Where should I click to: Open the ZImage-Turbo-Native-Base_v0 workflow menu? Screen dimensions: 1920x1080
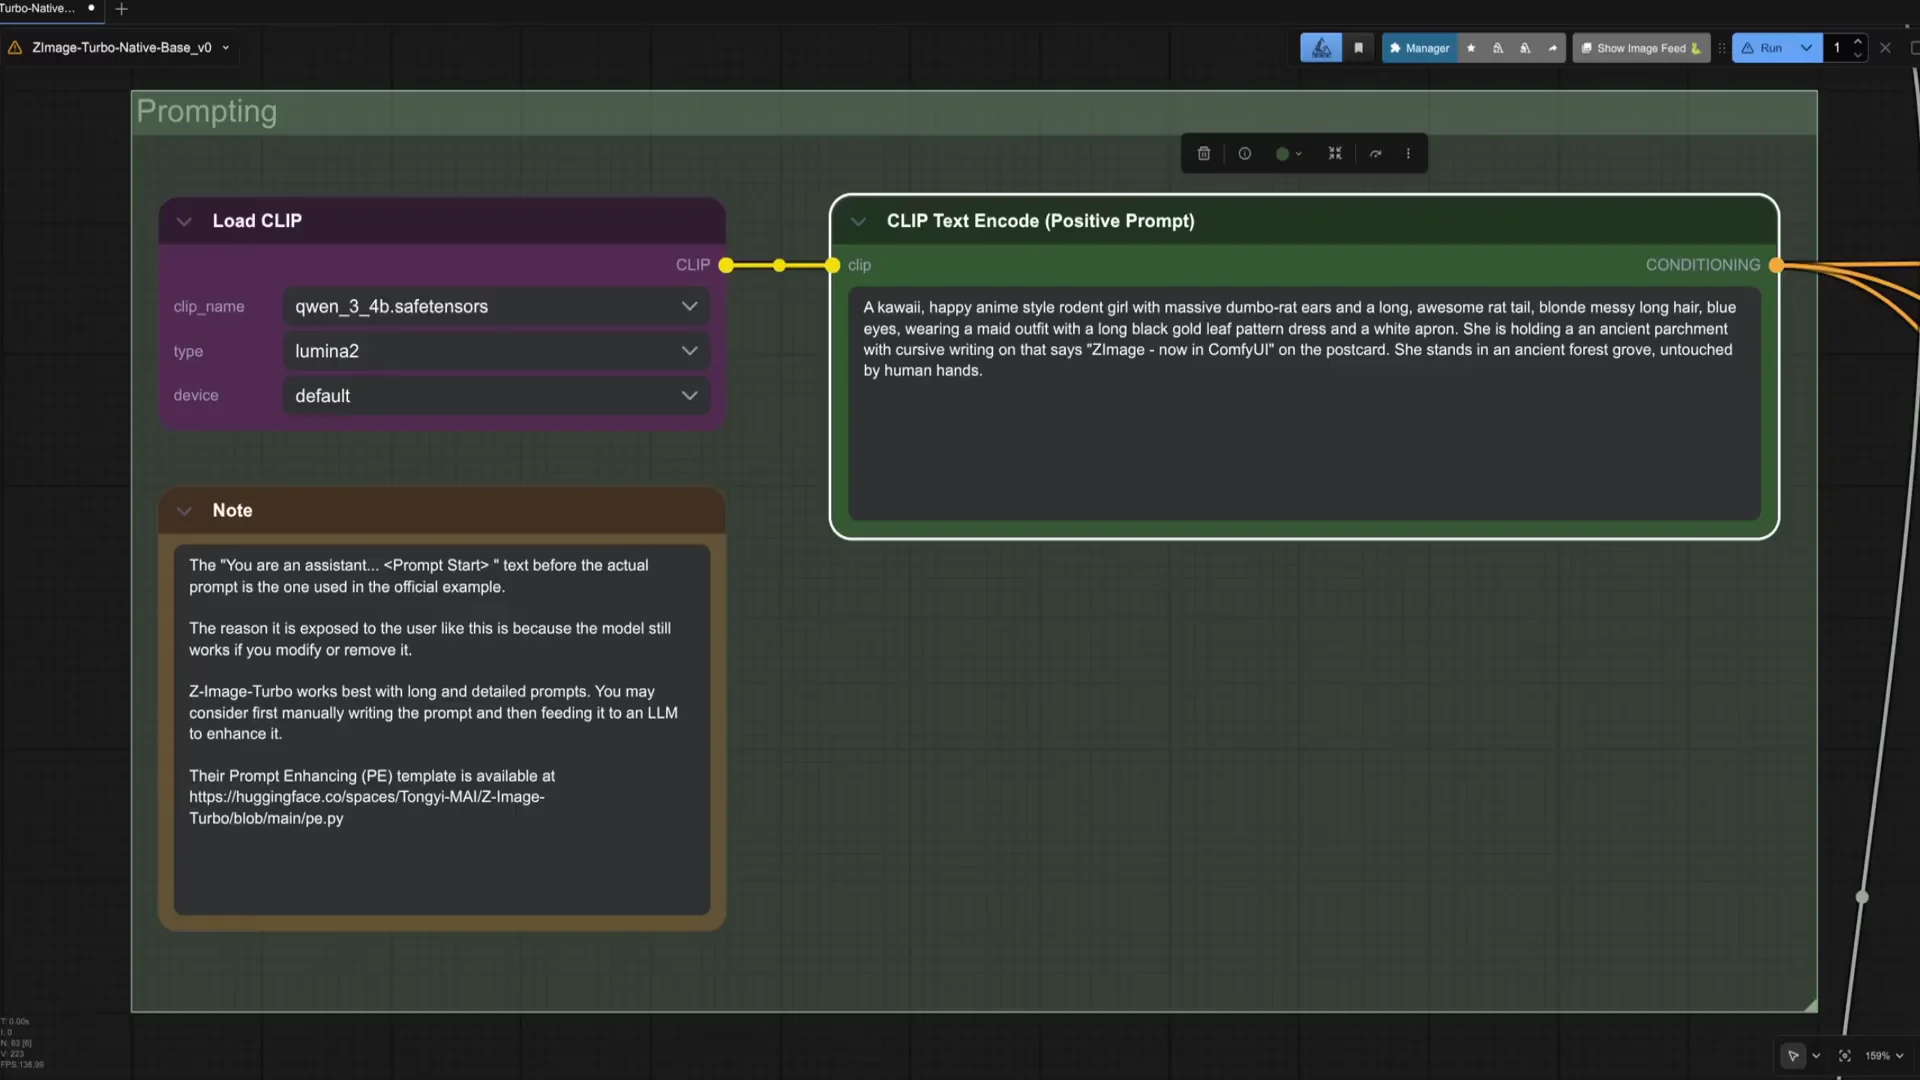click(227, 47)
